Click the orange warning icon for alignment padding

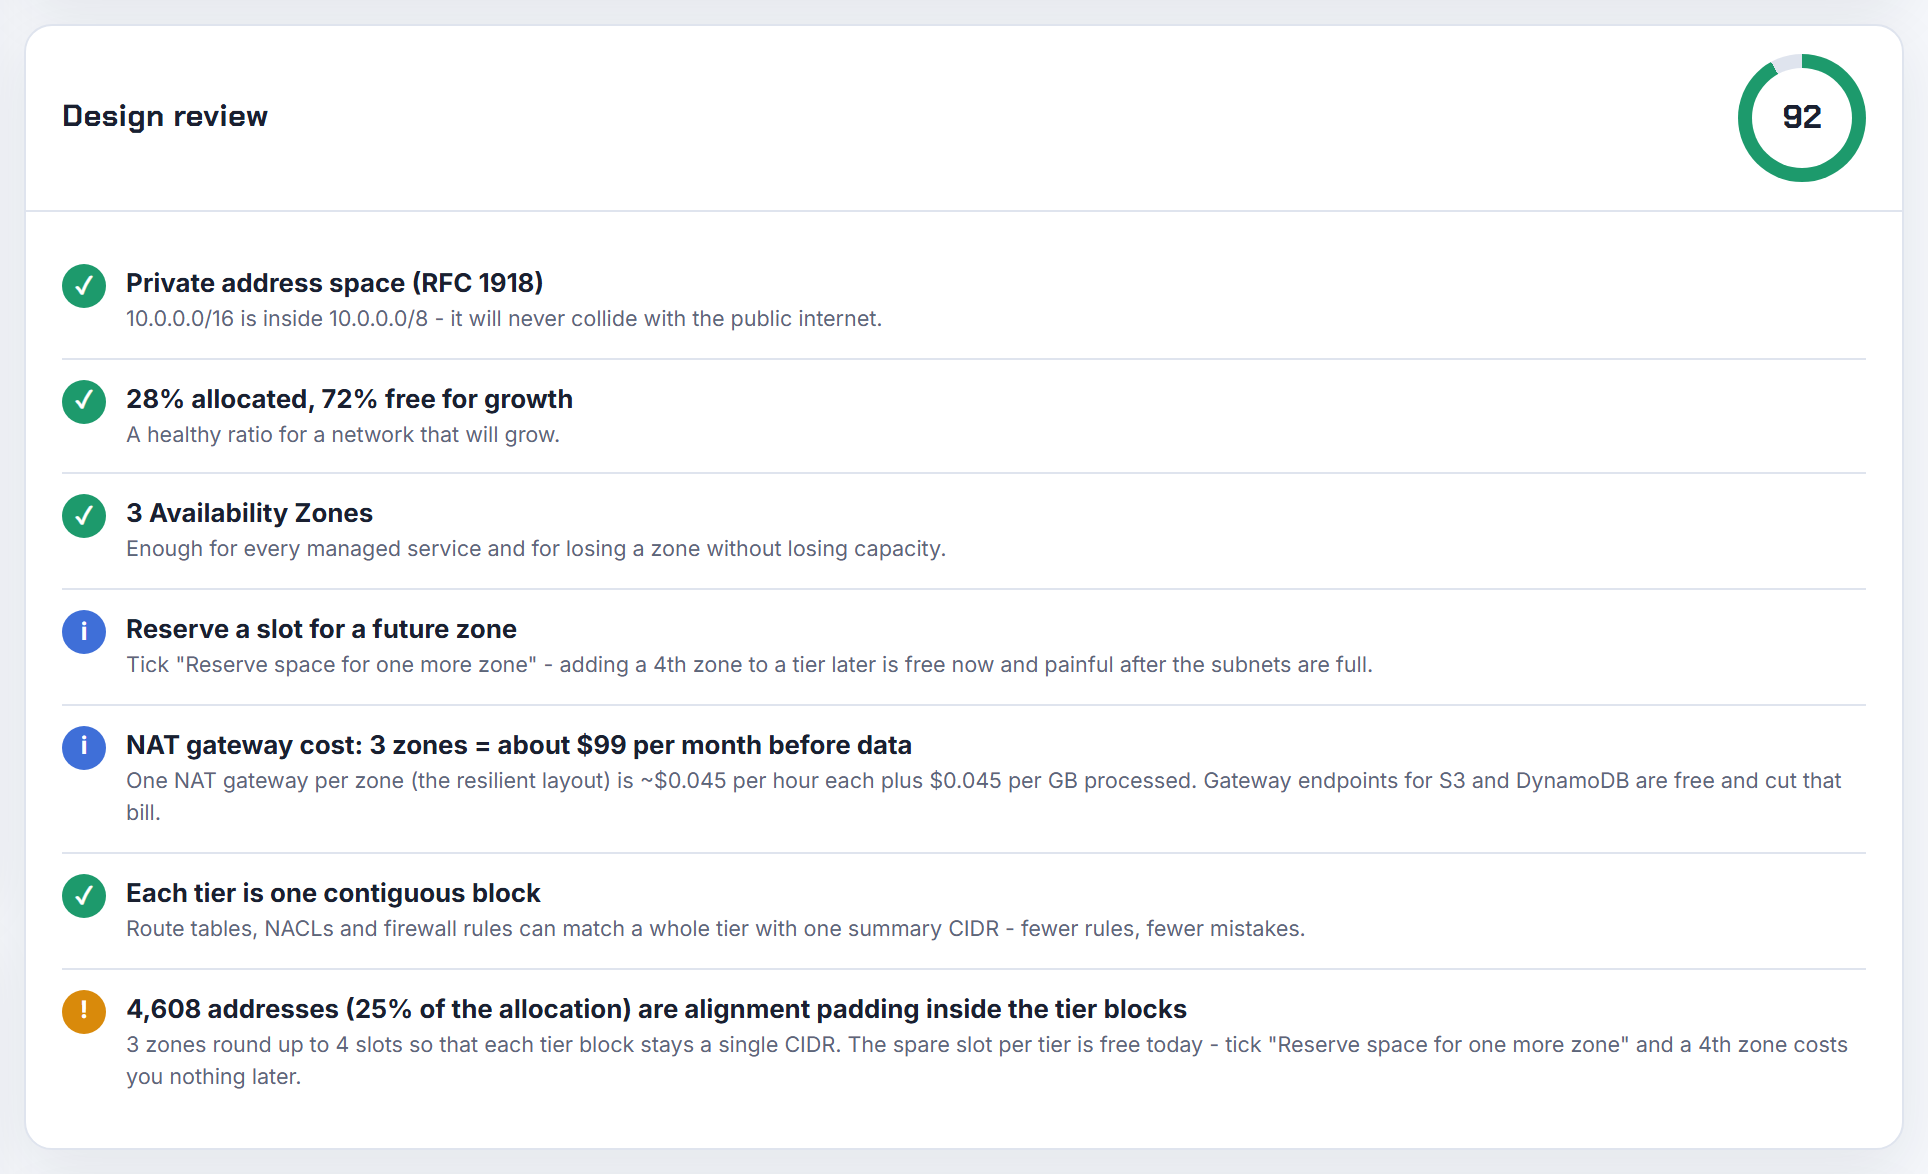pos(84,1012)
